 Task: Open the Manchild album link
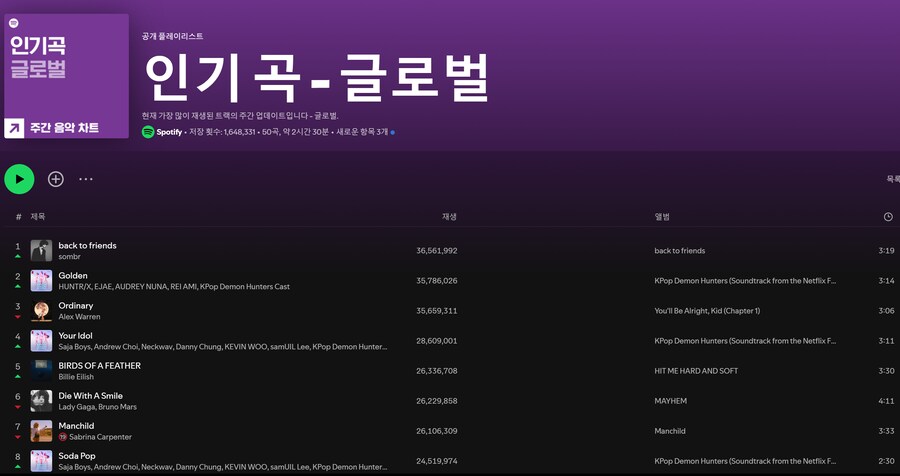click(x=670, y=431)
